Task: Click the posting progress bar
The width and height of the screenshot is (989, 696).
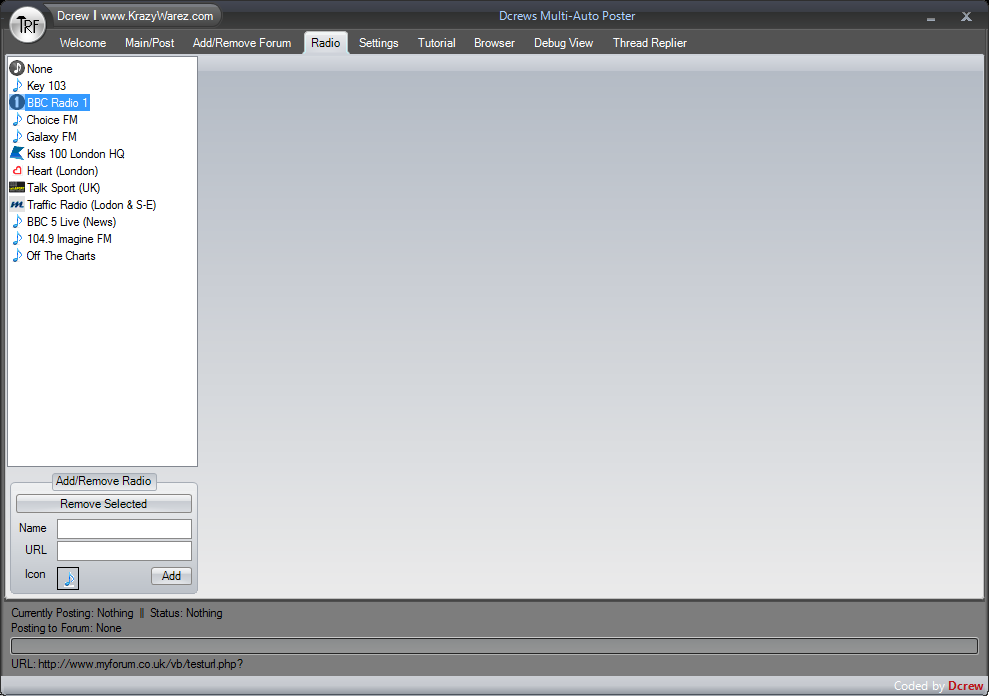Action: tap(494, 646)
